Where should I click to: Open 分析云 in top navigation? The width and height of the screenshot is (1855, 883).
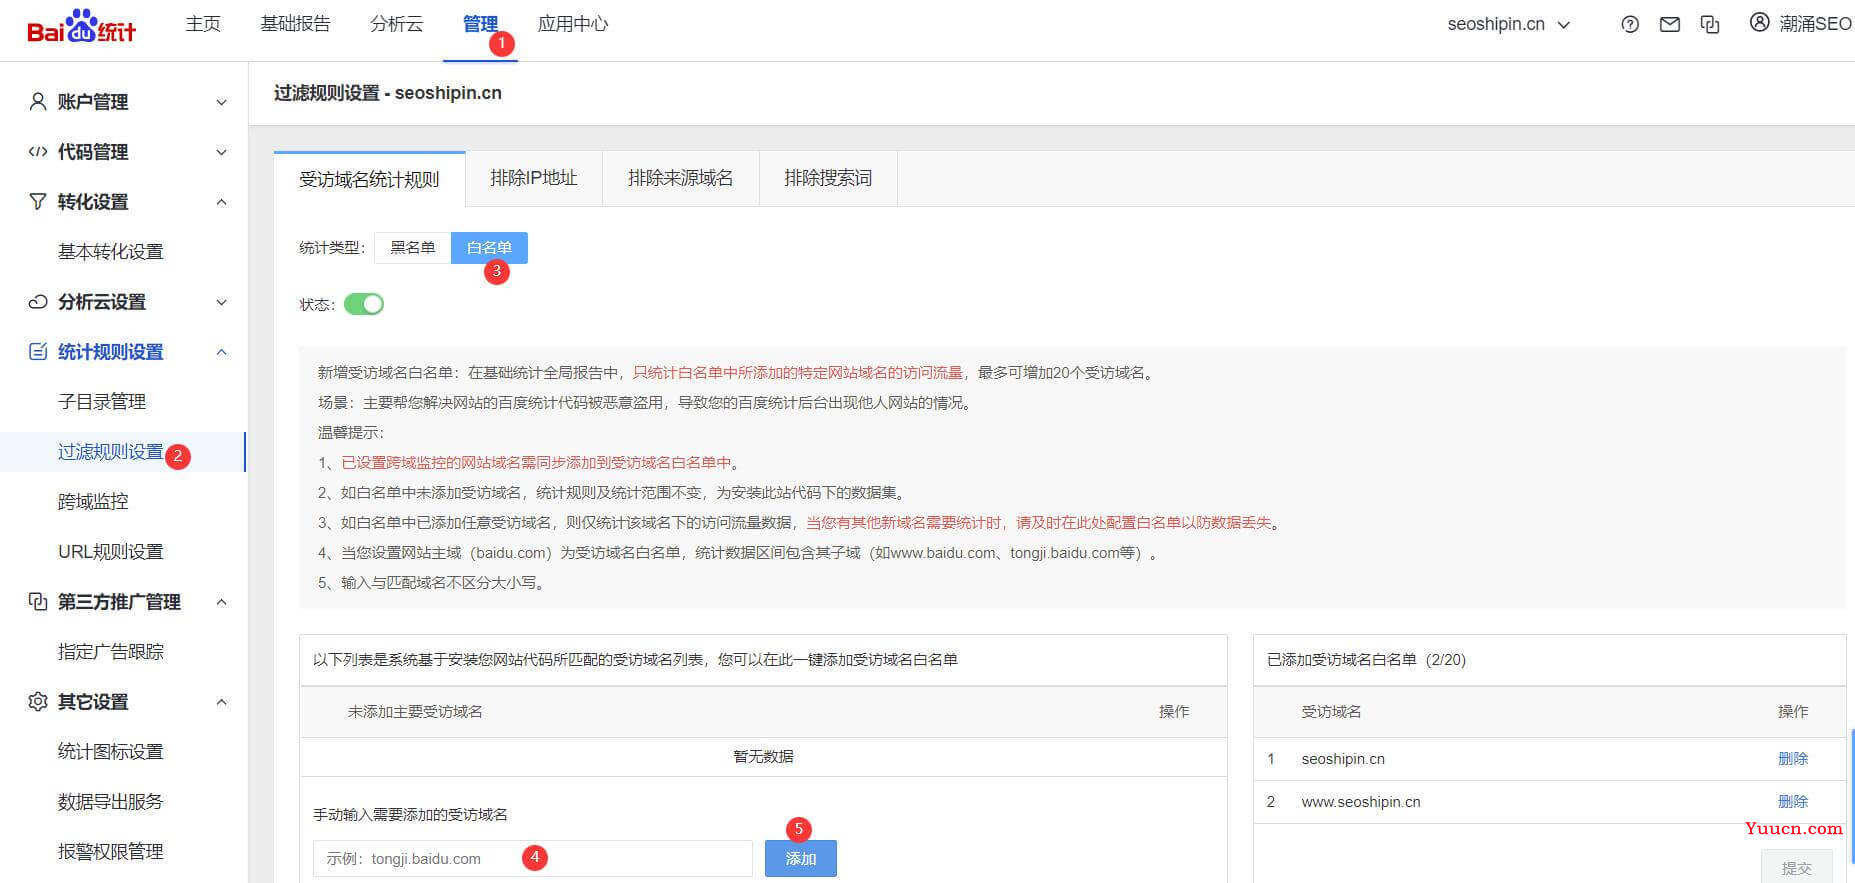click(397, 24)
